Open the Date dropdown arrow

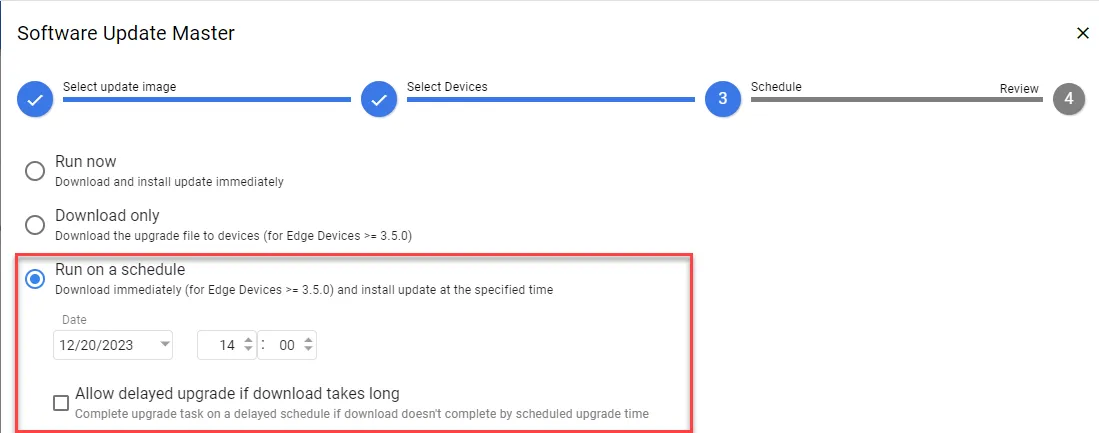164,345
